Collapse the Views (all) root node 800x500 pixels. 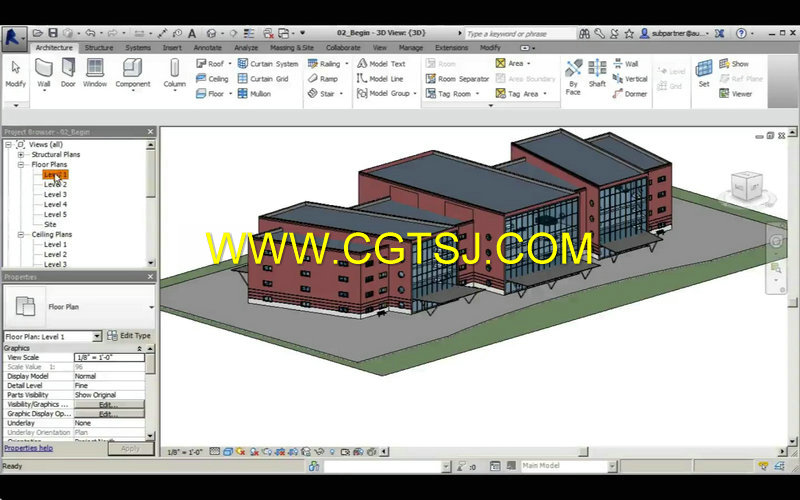(8, 145)
